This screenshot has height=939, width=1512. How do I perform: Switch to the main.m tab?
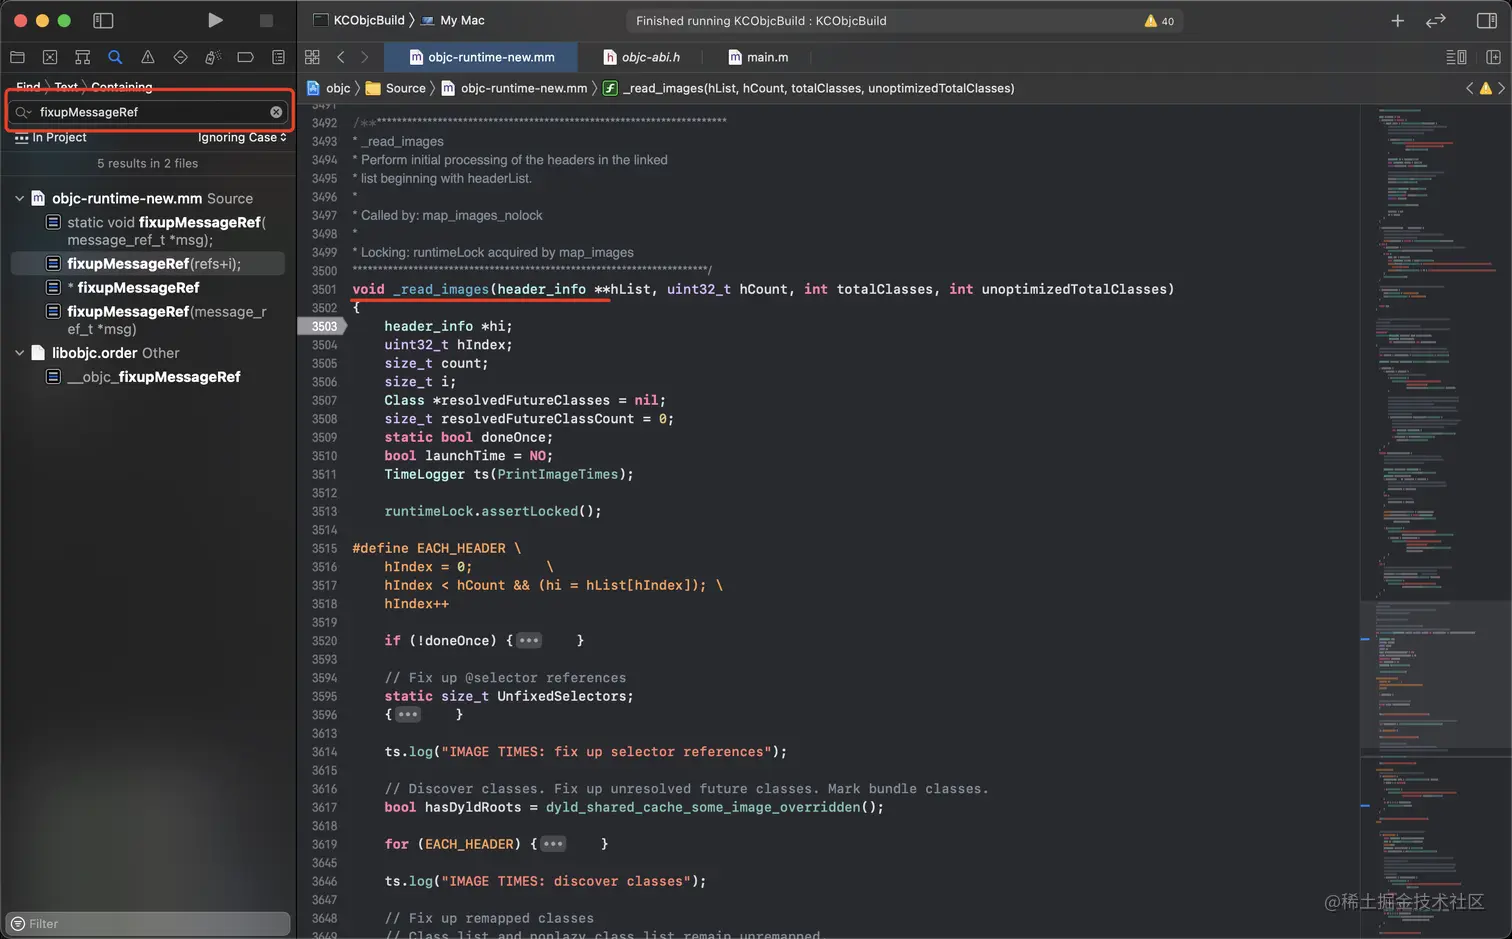[758, 57]
